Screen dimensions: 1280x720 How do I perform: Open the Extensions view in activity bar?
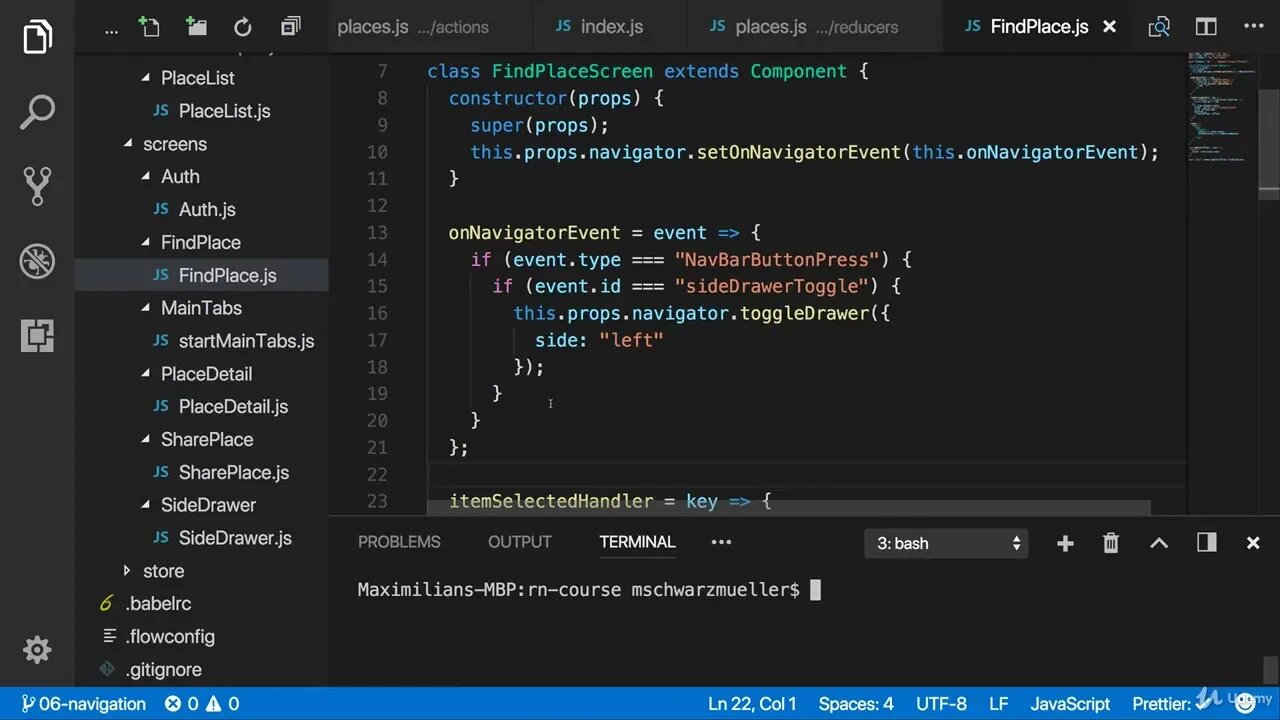point(37,336)
